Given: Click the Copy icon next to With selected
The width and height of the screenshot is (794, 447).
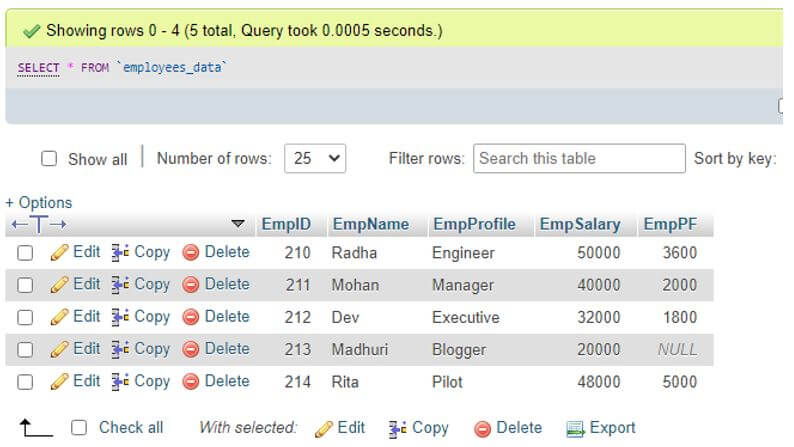Looking at the screenshot, I should point(397,428).
